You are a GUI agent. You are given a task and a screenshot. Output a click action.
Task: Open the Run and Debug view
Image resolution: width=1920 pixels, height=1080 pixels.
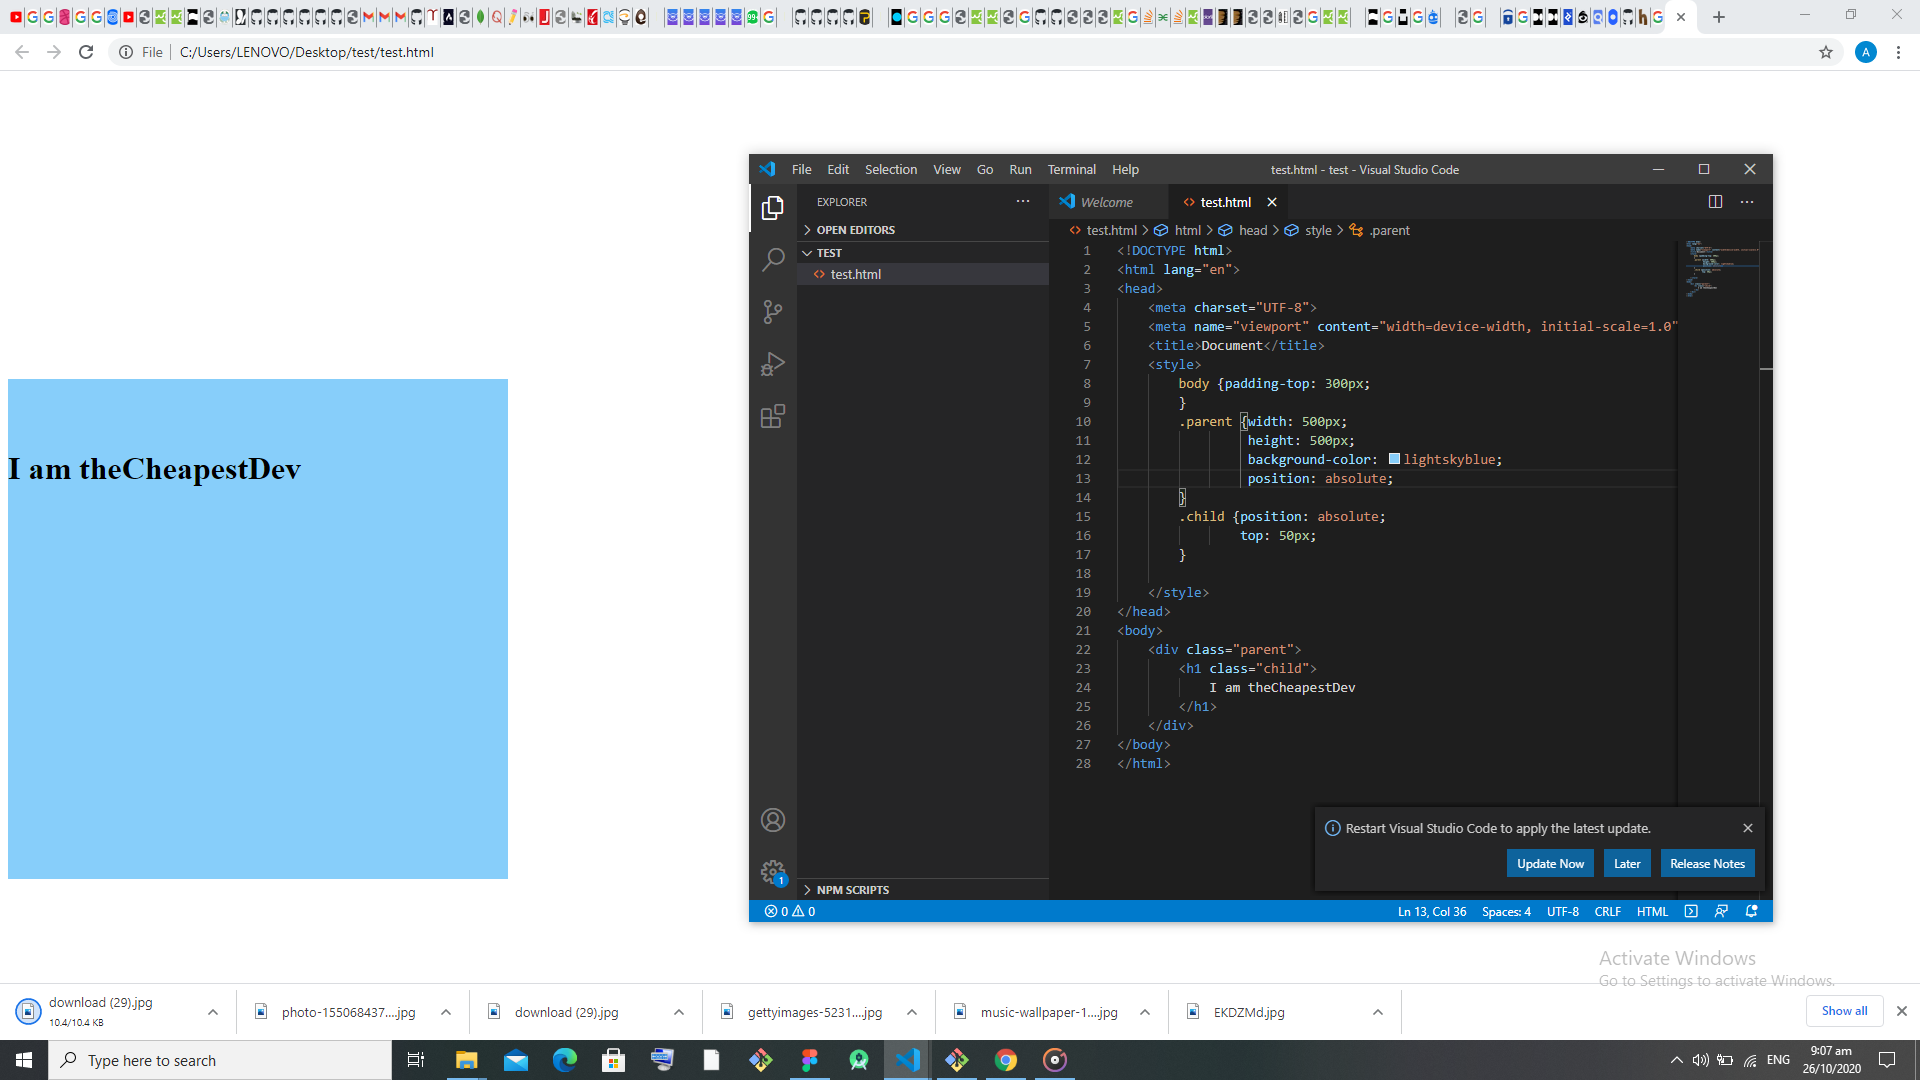(772, 364)
